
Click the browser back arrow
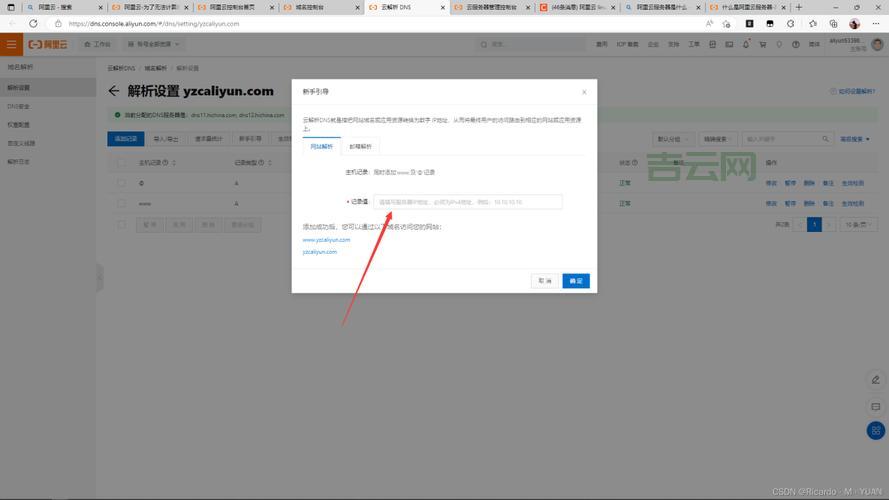point(12,23)
